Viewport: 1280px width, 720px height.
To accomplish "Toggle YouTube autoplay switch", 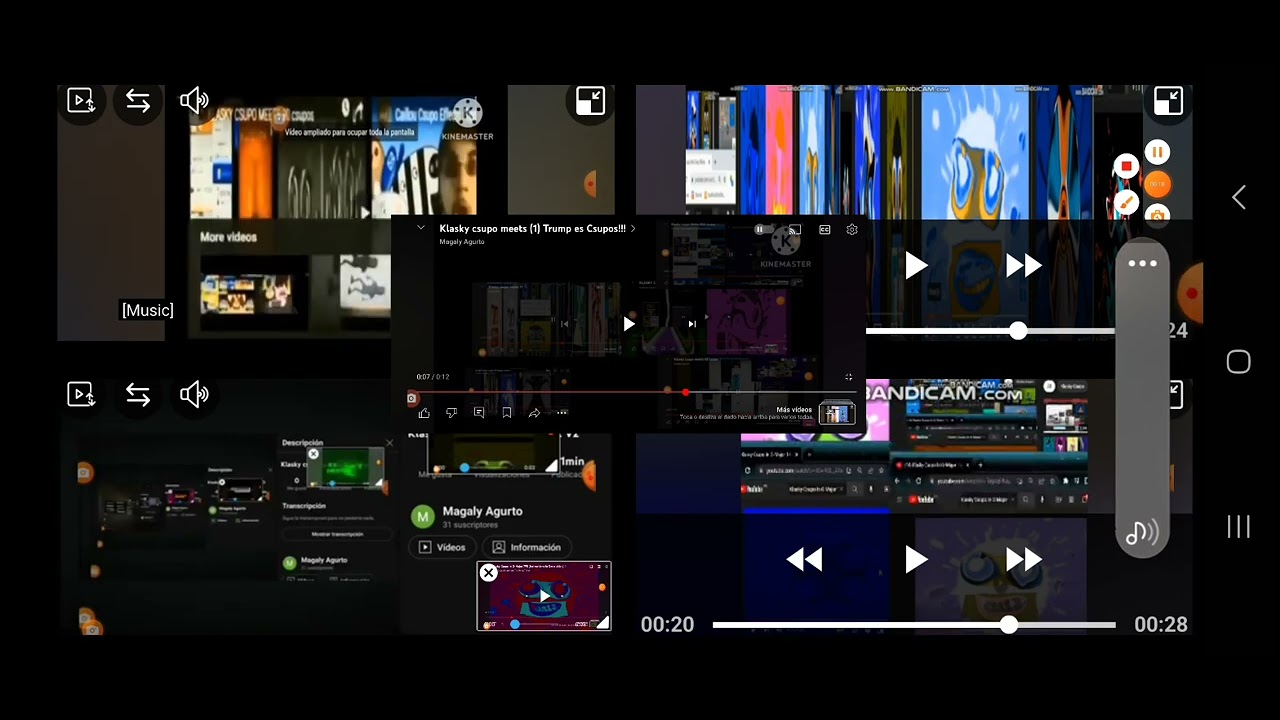I will tap(761, 229).
